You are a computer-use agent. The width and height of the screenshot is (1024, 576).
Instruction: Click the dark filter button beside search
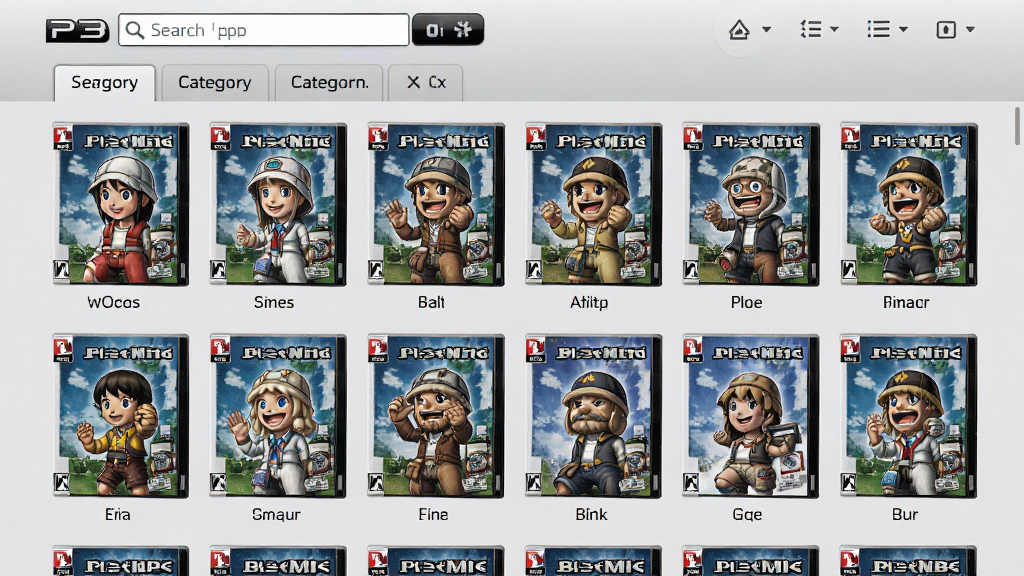(448, 30)
